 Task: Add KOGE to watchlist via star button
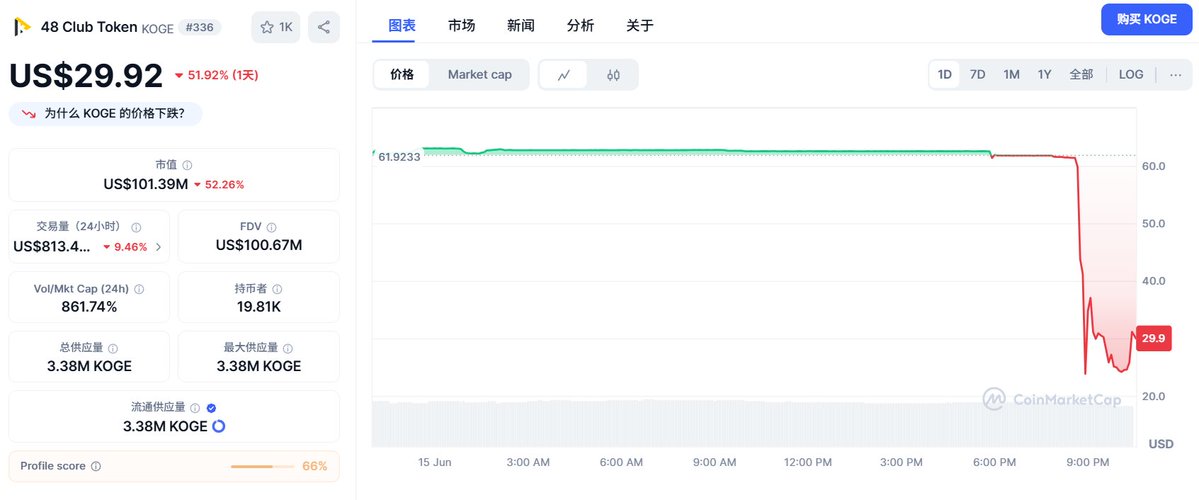click(276, 28)
